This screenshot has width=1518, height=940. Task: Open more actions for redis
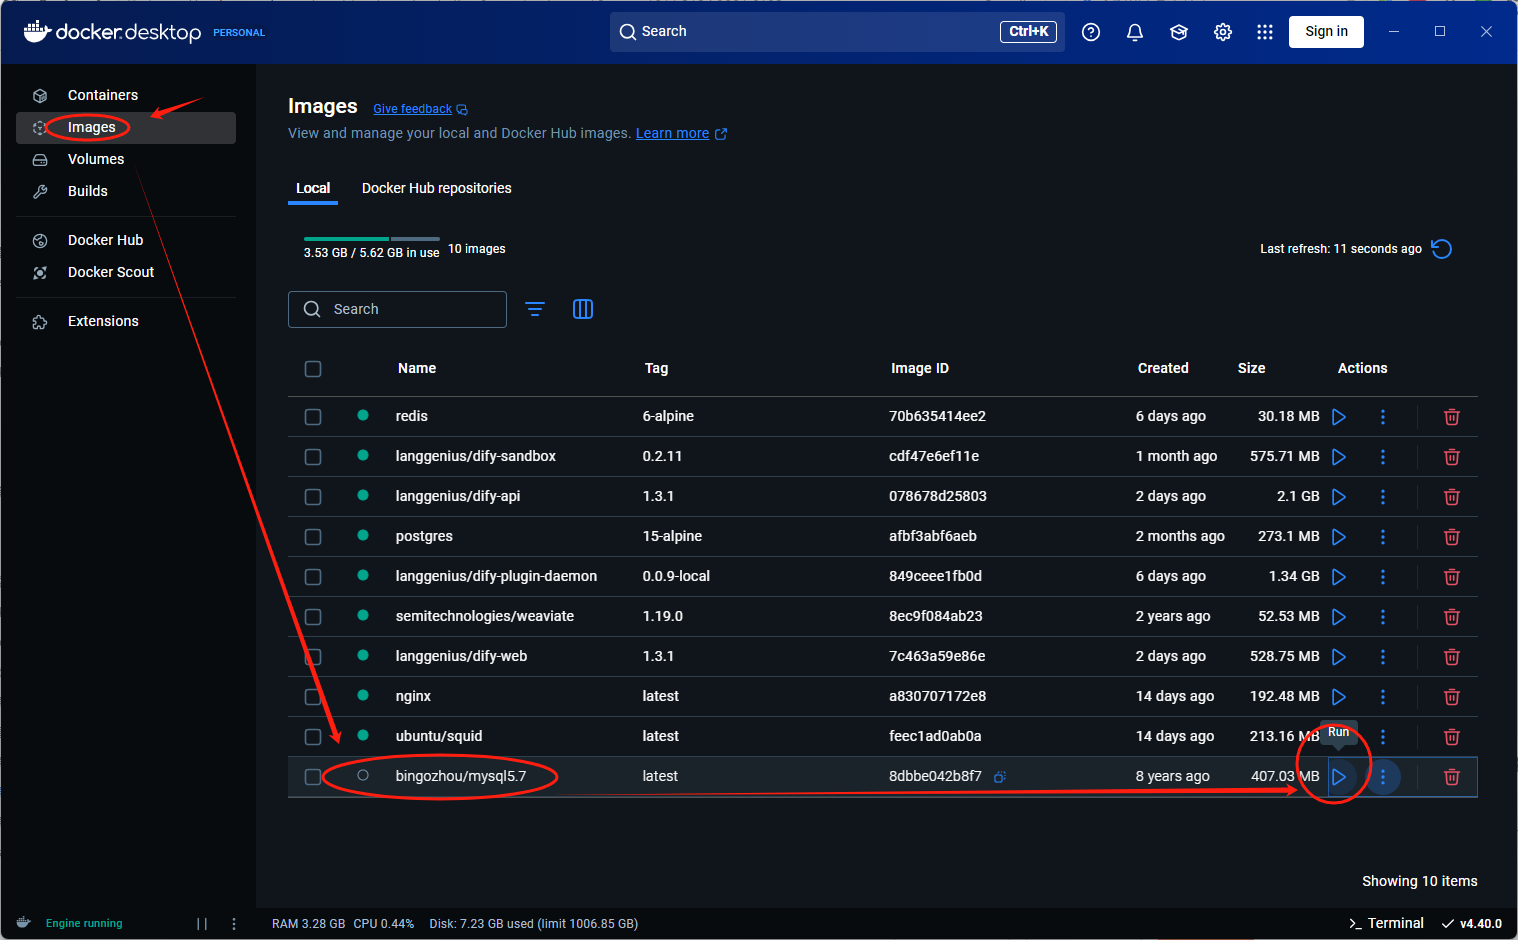pos(1383,417)
